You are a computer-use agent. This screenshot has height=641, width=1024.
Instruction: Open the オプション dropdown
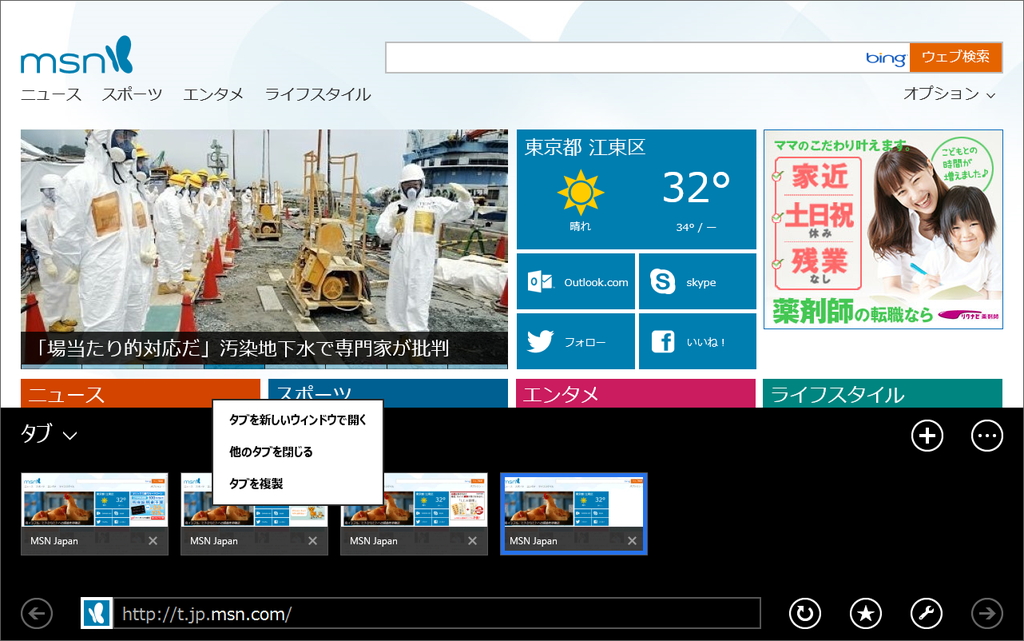[x=950, y=94]
